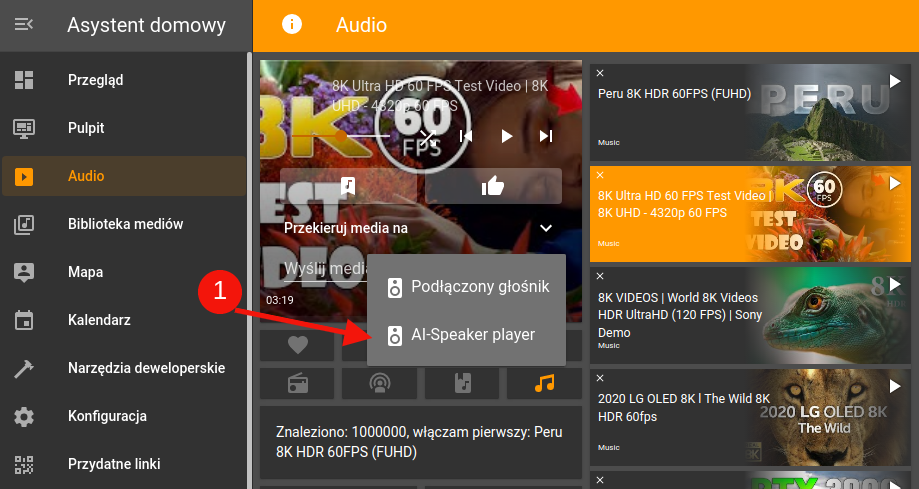Click the Biblioteka mediów icon in the sidebar
Screen dimensions: 919x489
(x=24, y=224)
